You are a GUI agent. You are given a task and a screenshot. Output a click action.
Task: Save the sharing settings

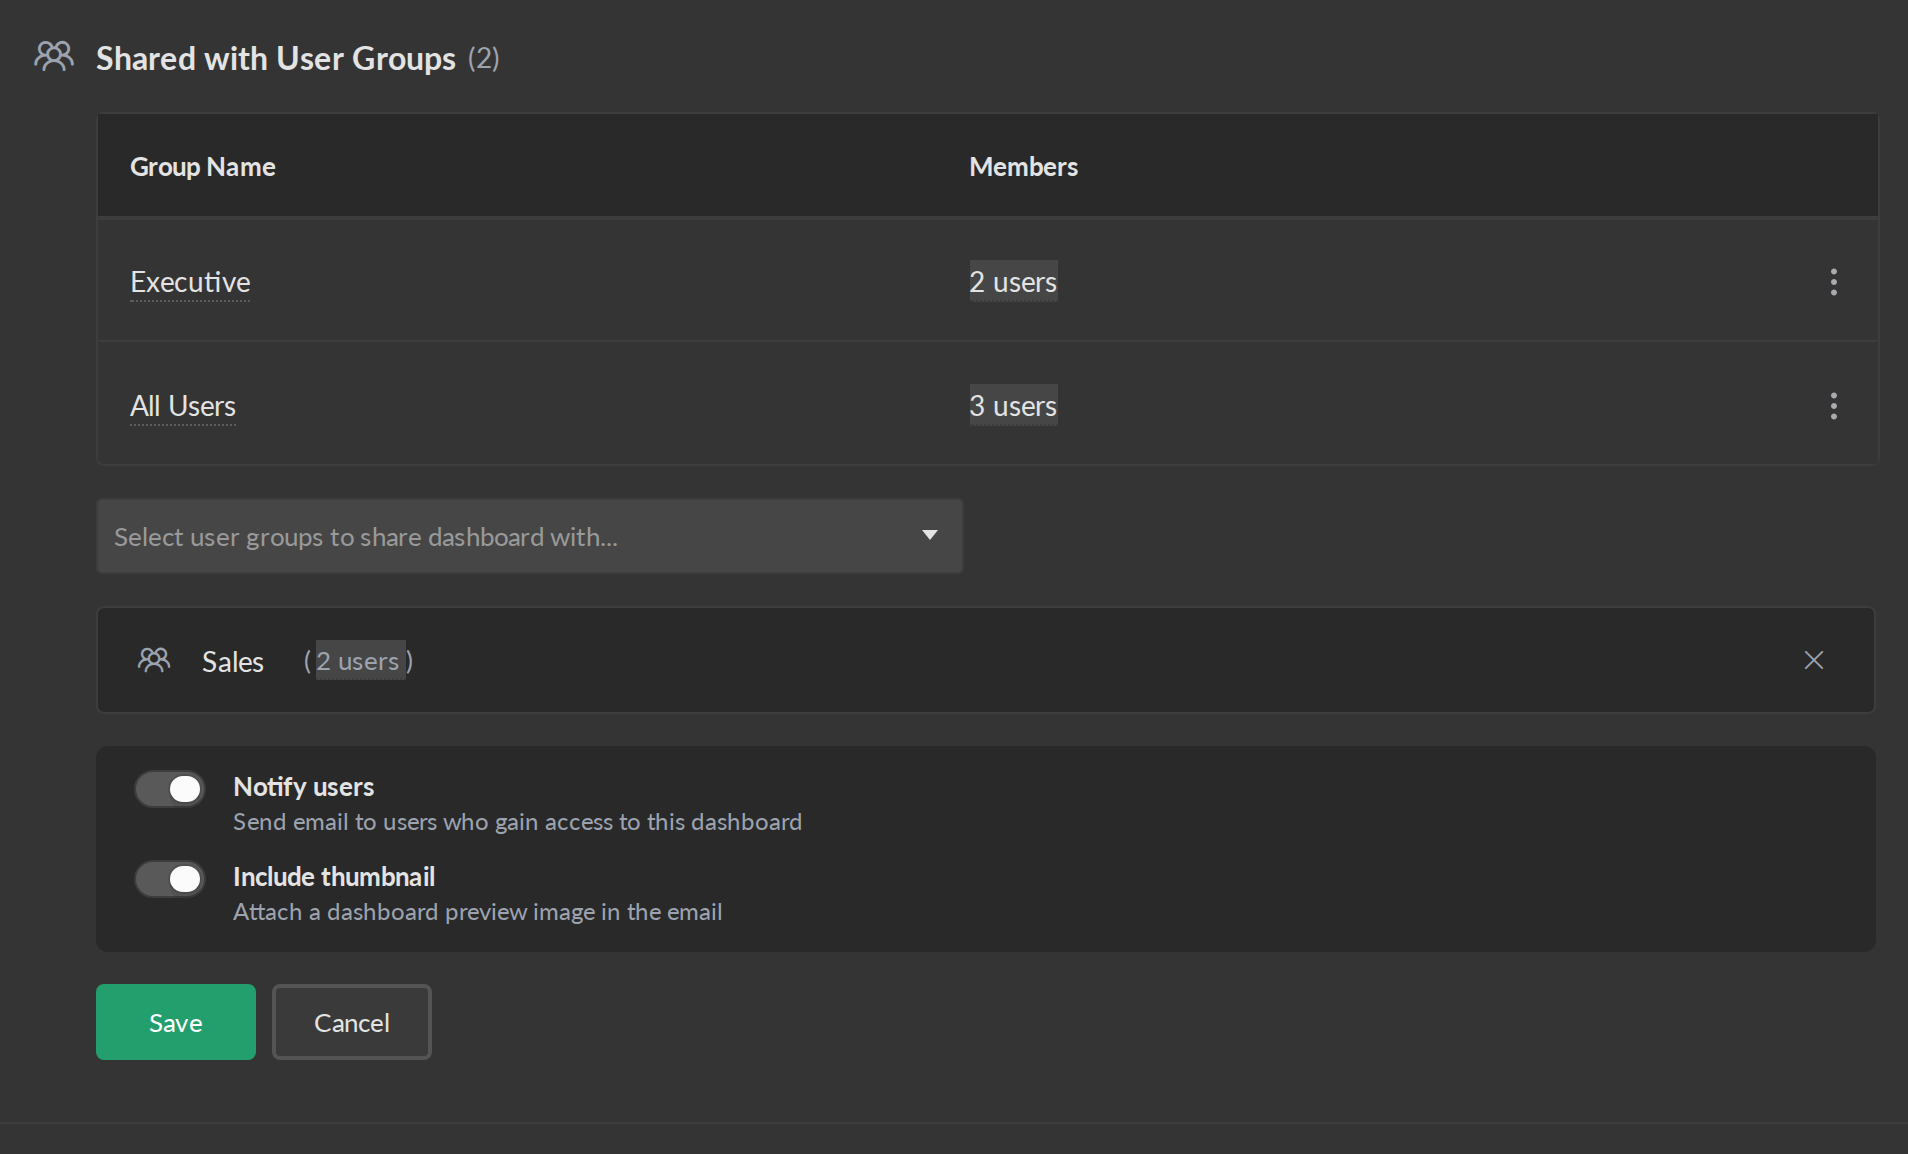tap(176, 1022)
